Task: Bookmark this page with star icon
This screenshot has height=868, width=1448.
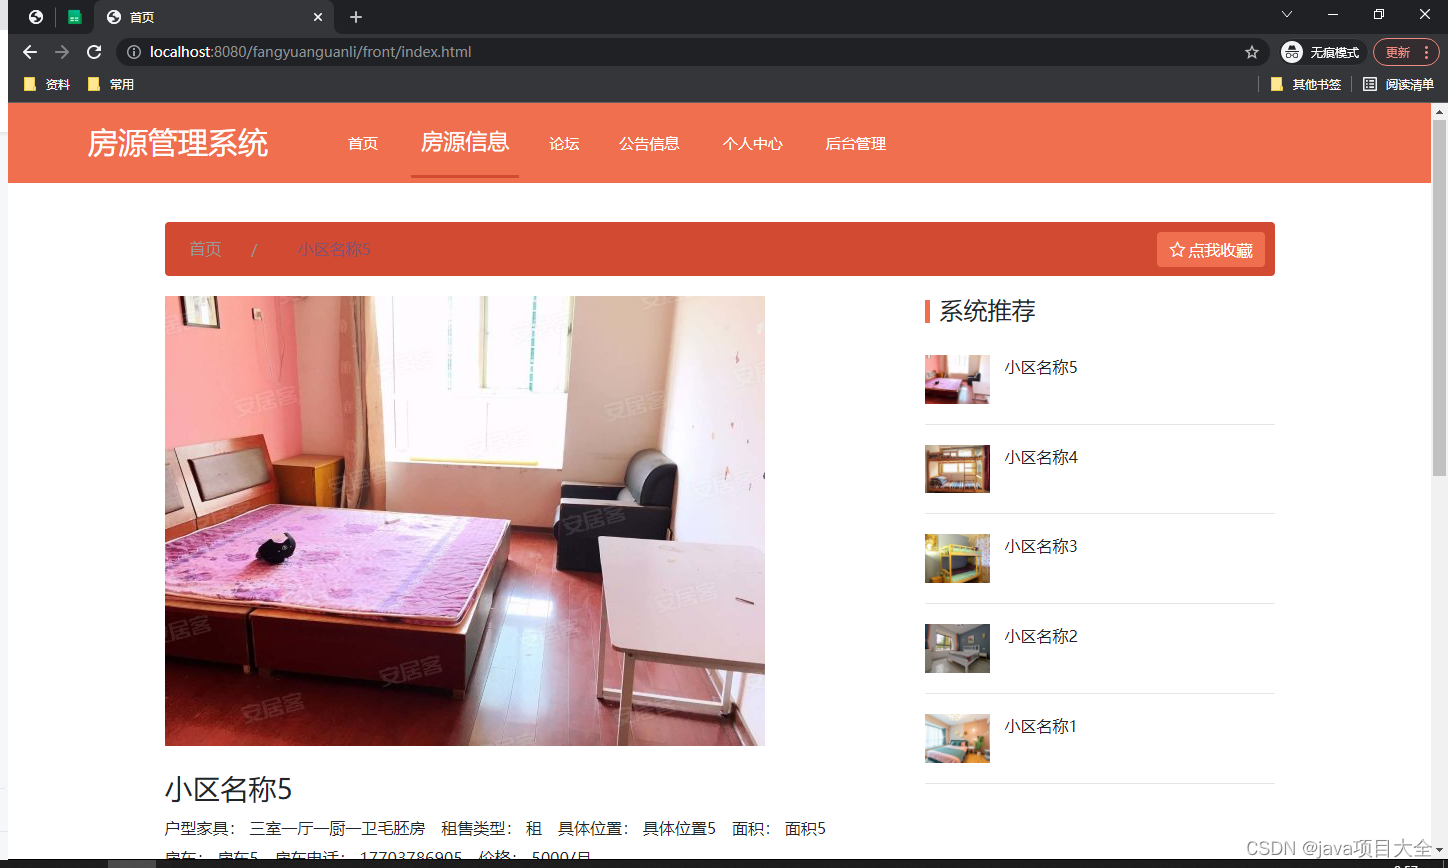Action: pyautogui.click(x=1251, y=52)
